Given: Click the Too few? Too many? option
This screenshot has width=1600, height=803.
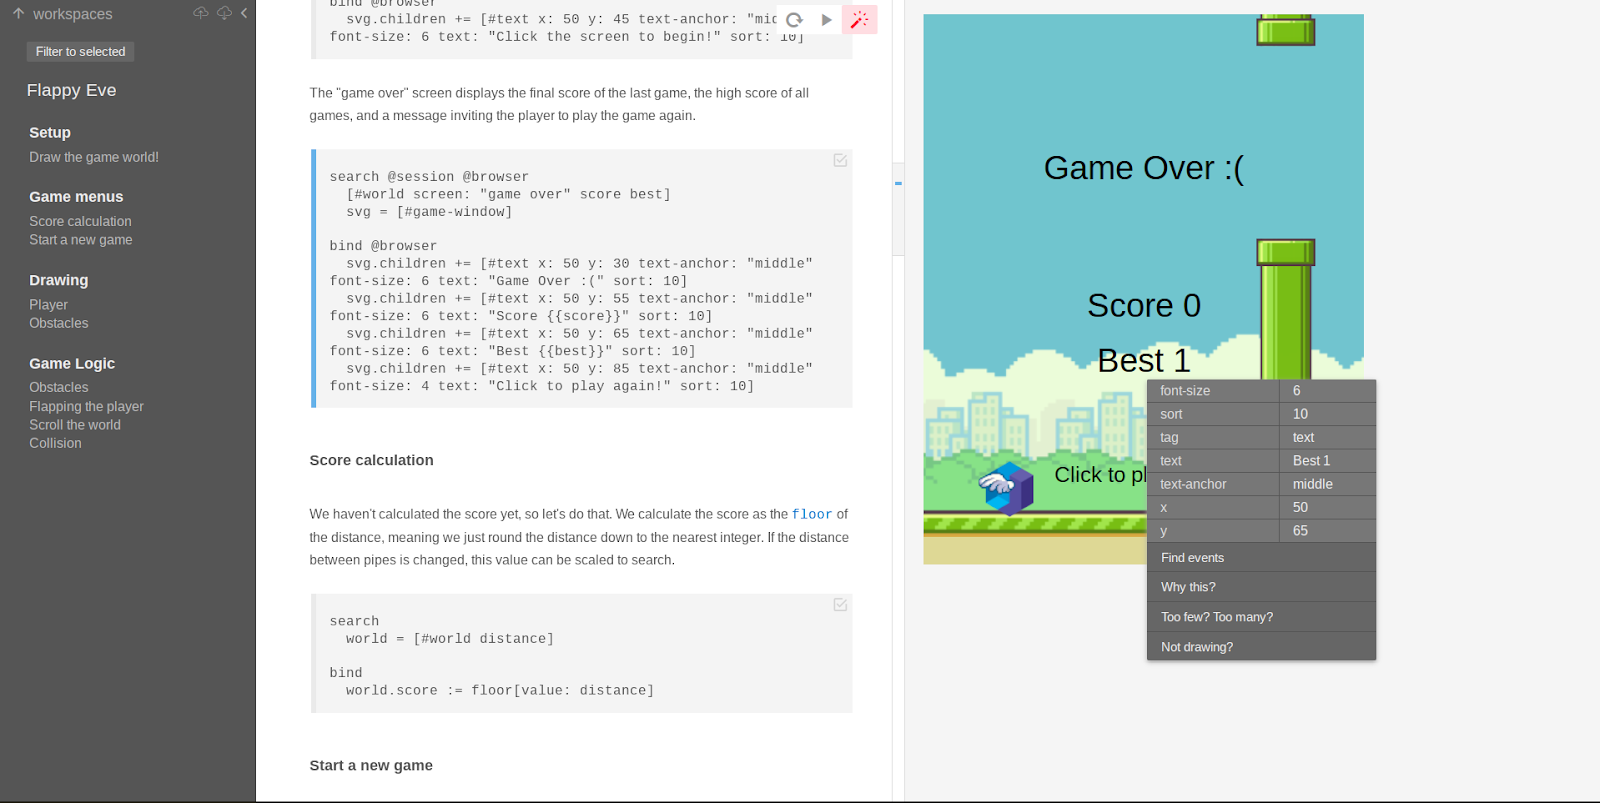Looking at the screenshot, I should (x=1216, y=617).
